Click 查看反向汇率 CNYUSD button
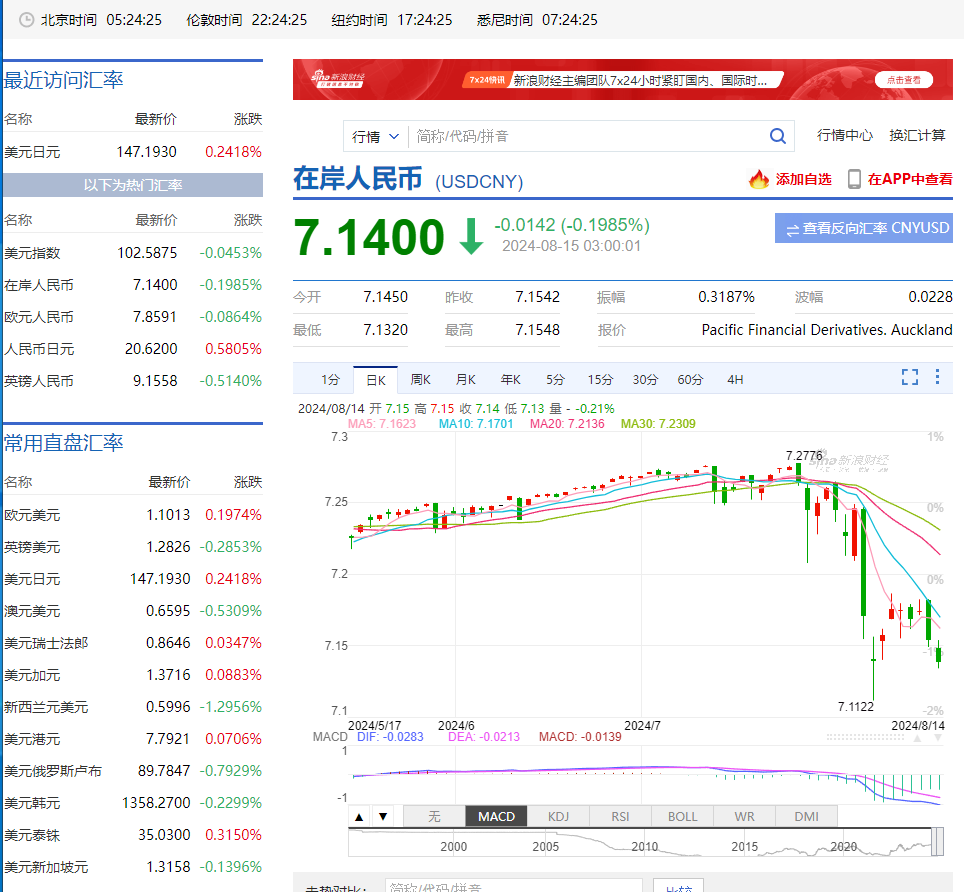Viewport: 964px width, 892px height. point(864,228)
